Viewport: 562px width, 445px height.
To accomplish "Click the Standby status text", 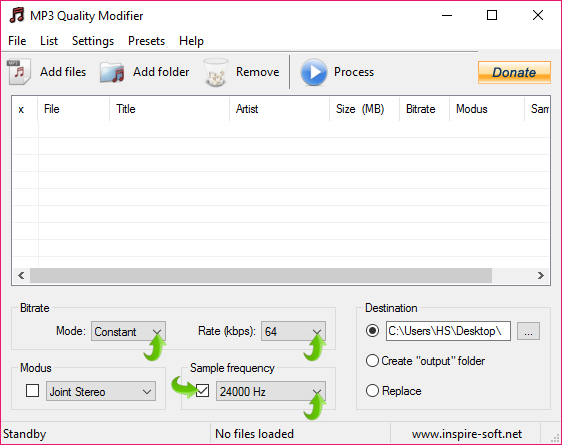I will [x=24, y=434].
